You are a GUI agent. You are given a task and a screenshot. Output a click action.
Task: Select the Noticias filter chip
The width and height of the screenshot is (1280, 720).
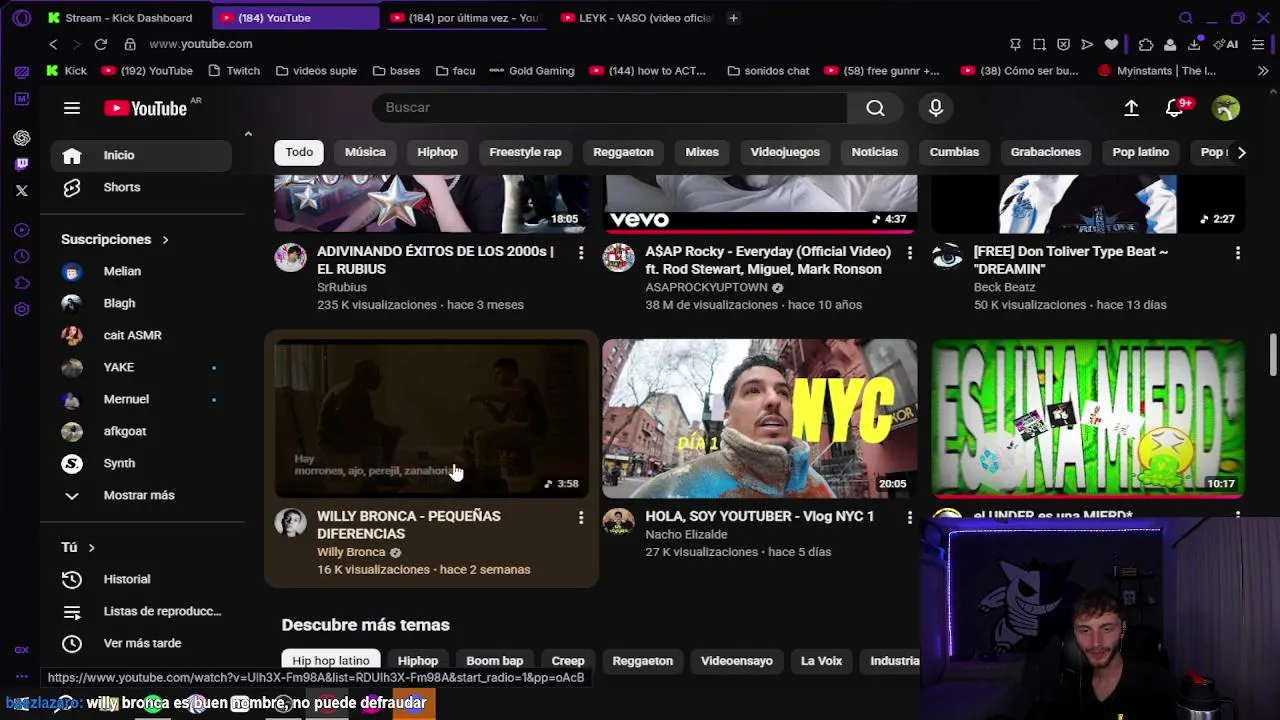tap(874, 152)
